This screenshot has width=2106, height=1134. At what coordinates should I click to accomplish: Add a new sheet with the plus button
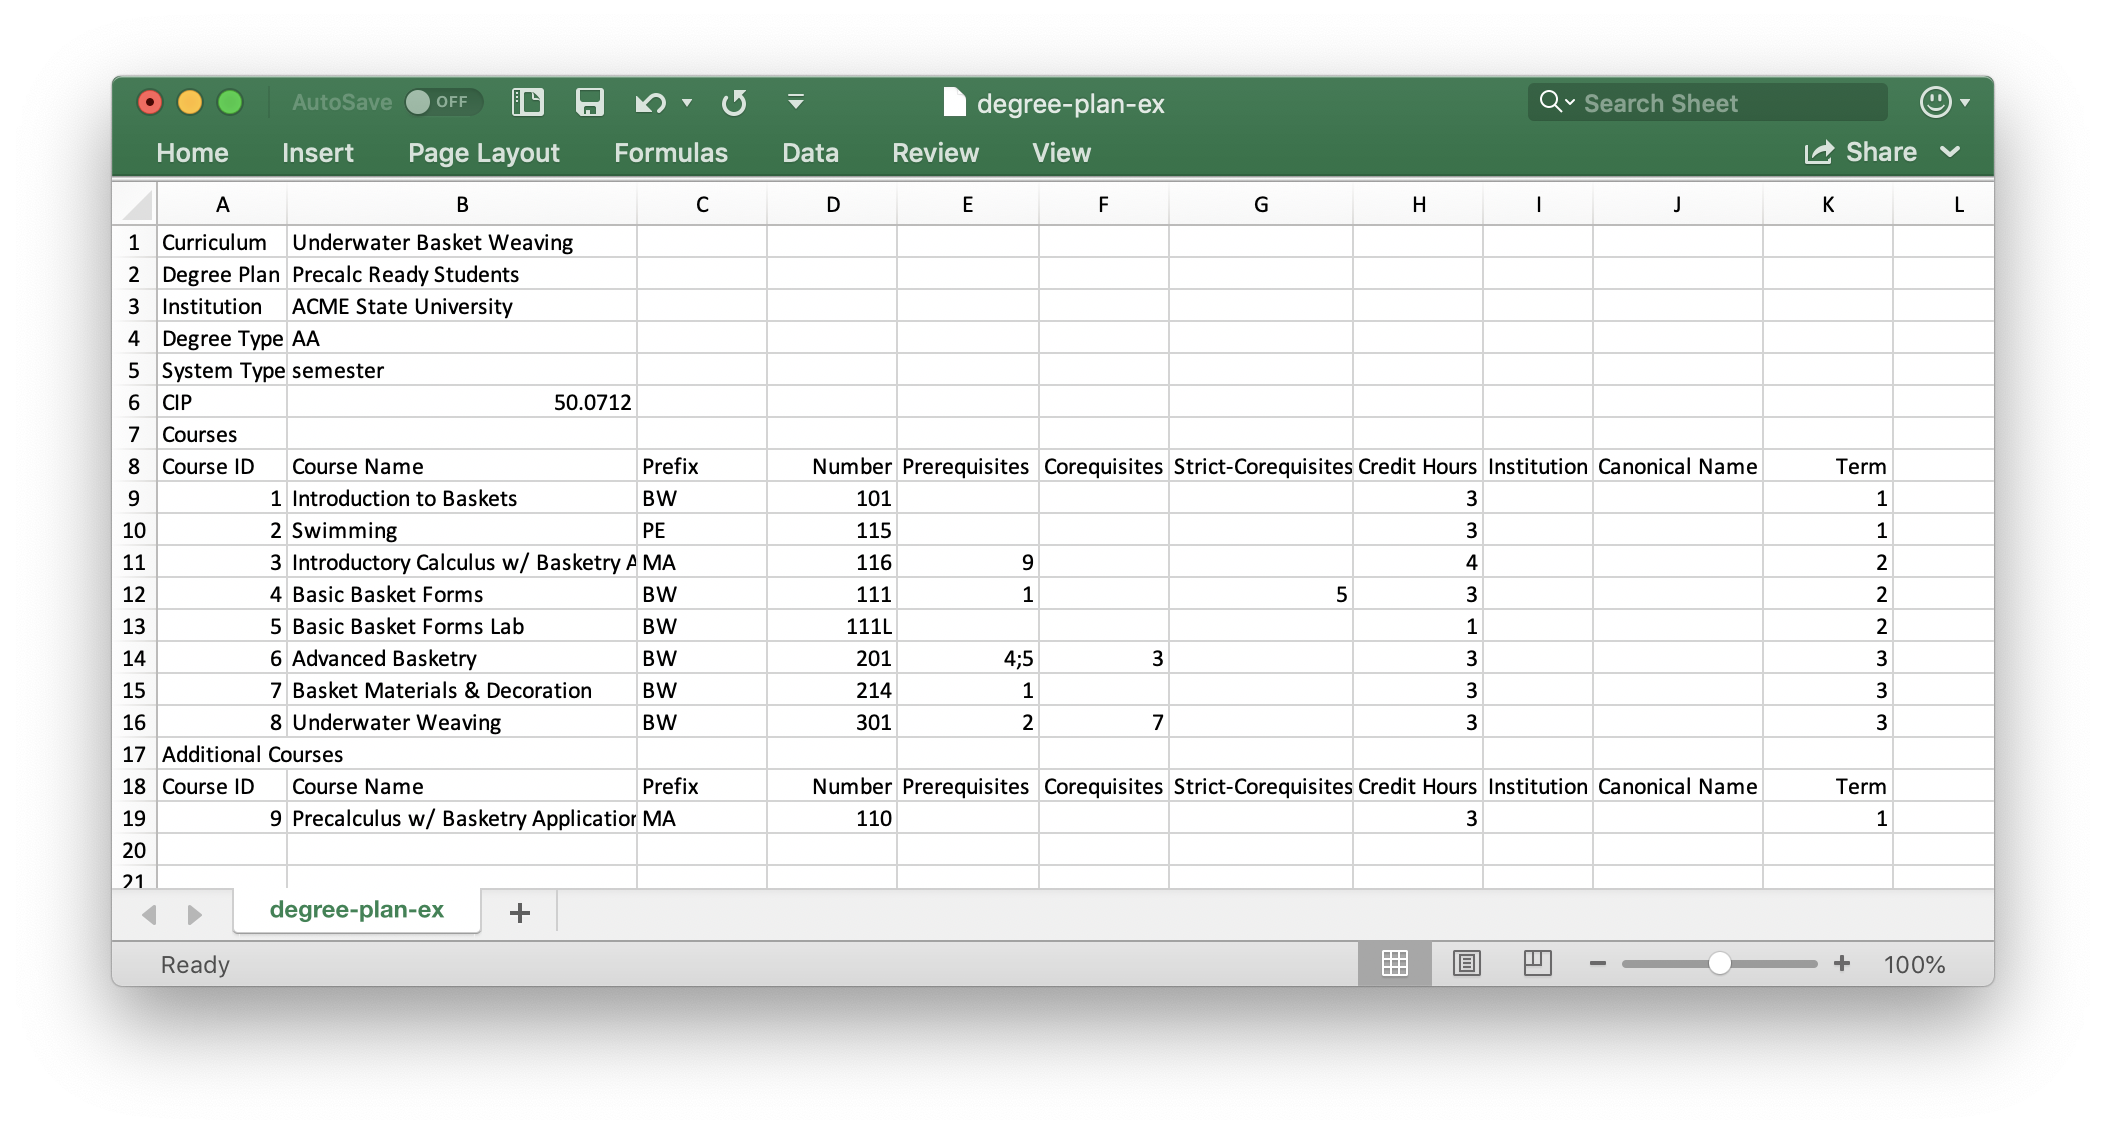(519, 911)
